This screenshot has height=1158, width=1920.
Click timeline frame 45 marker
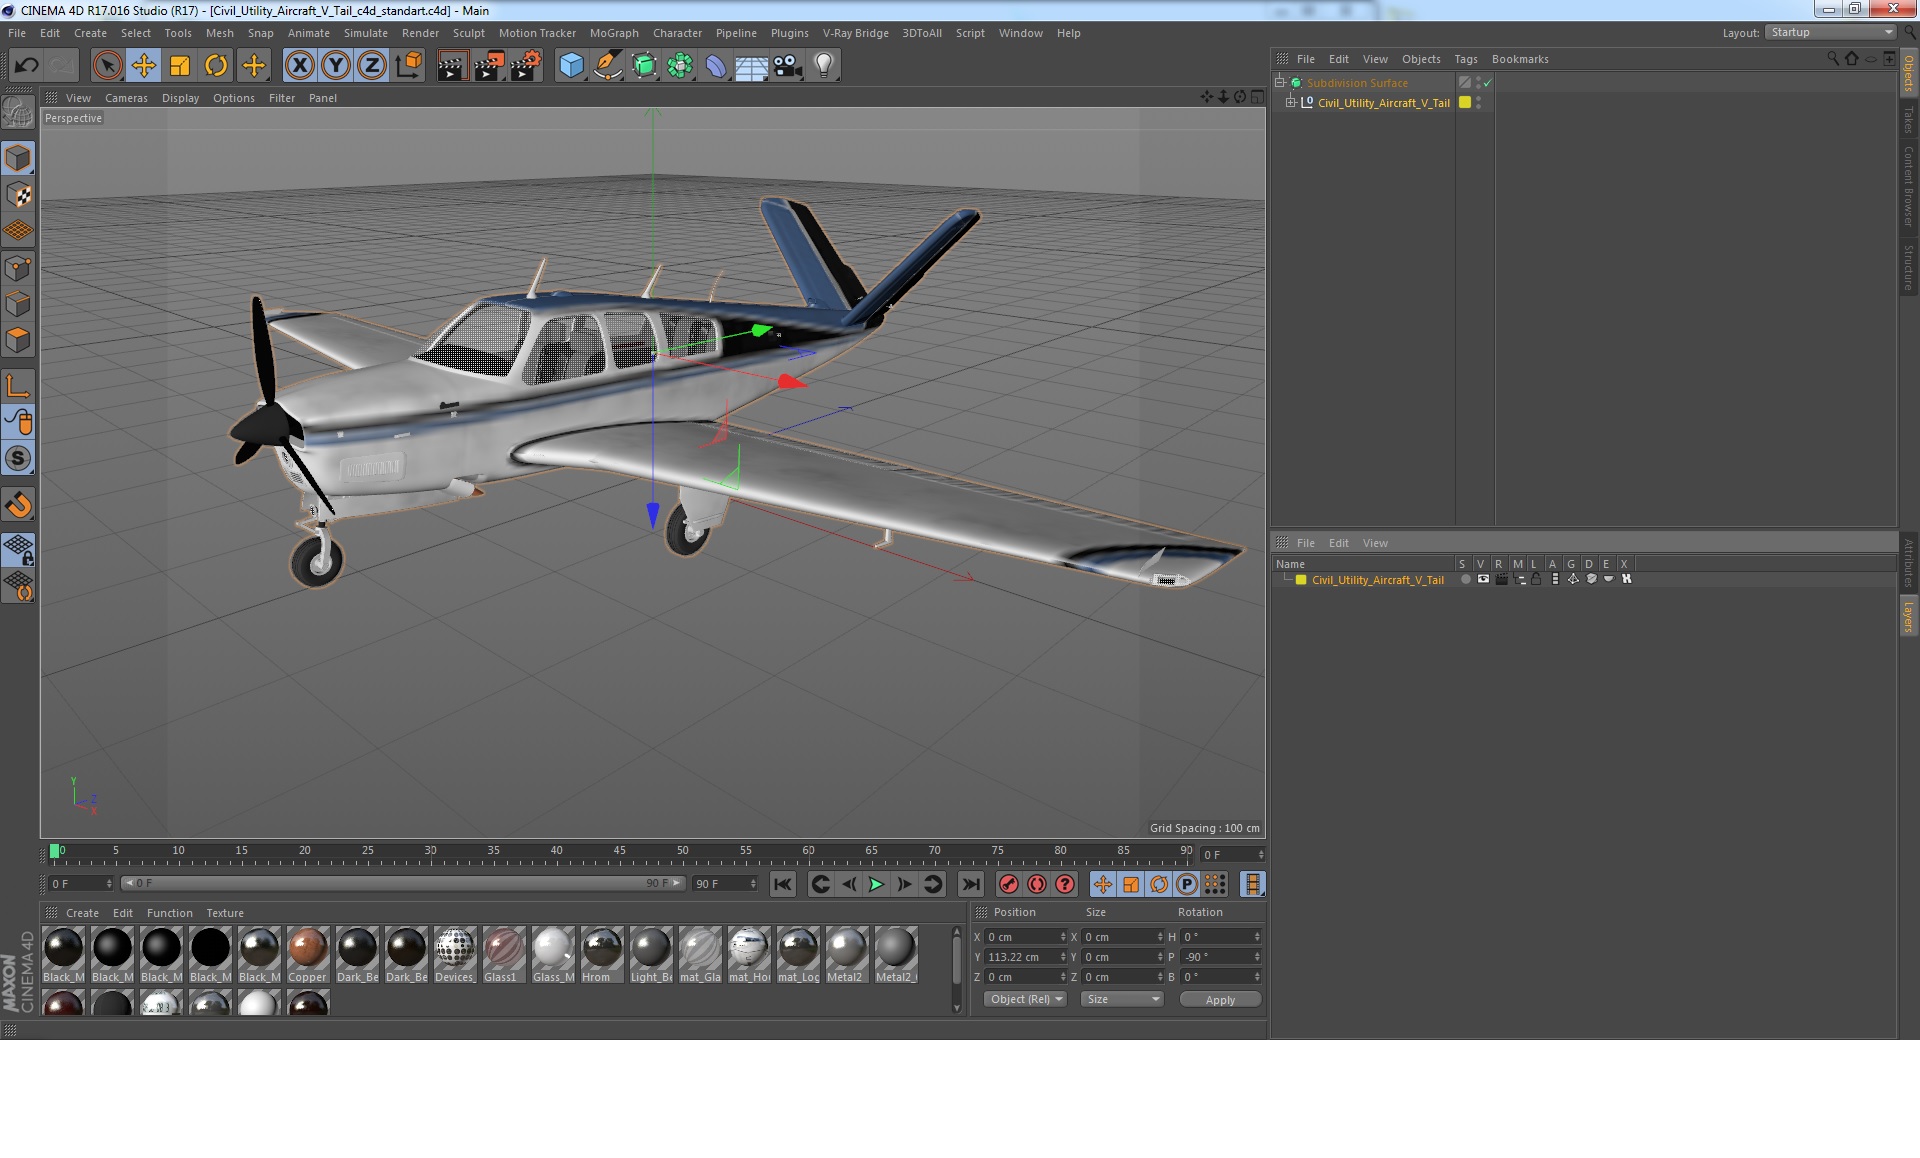pos(619,851)
